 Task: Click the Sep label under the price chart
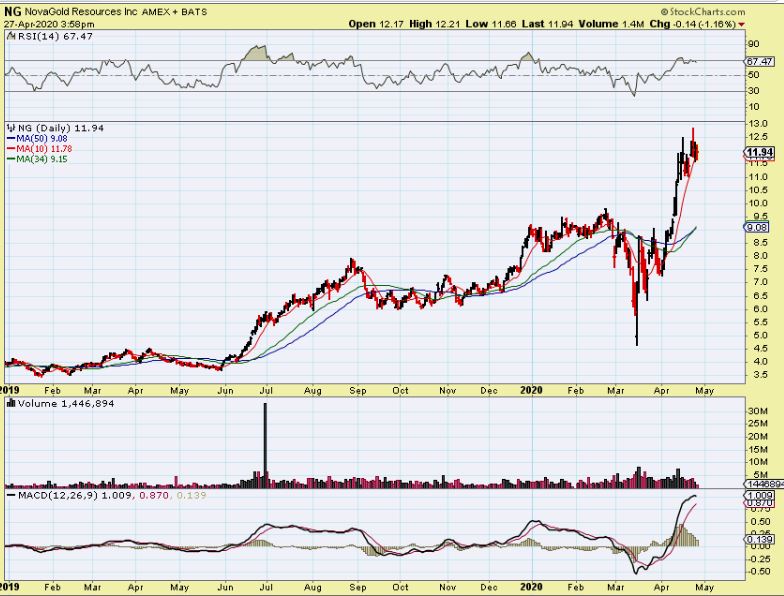[x=358, y=390]
